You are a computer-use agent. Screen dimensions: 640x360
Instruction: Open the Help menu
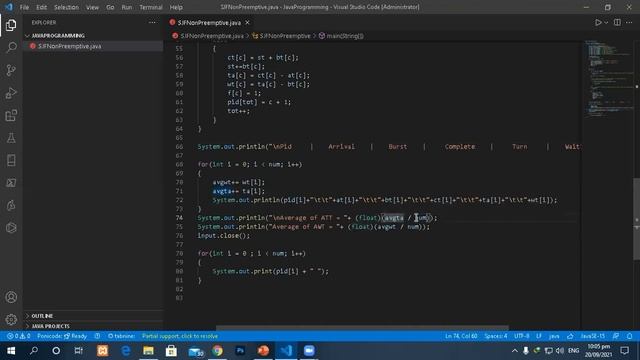click(176, 7)
